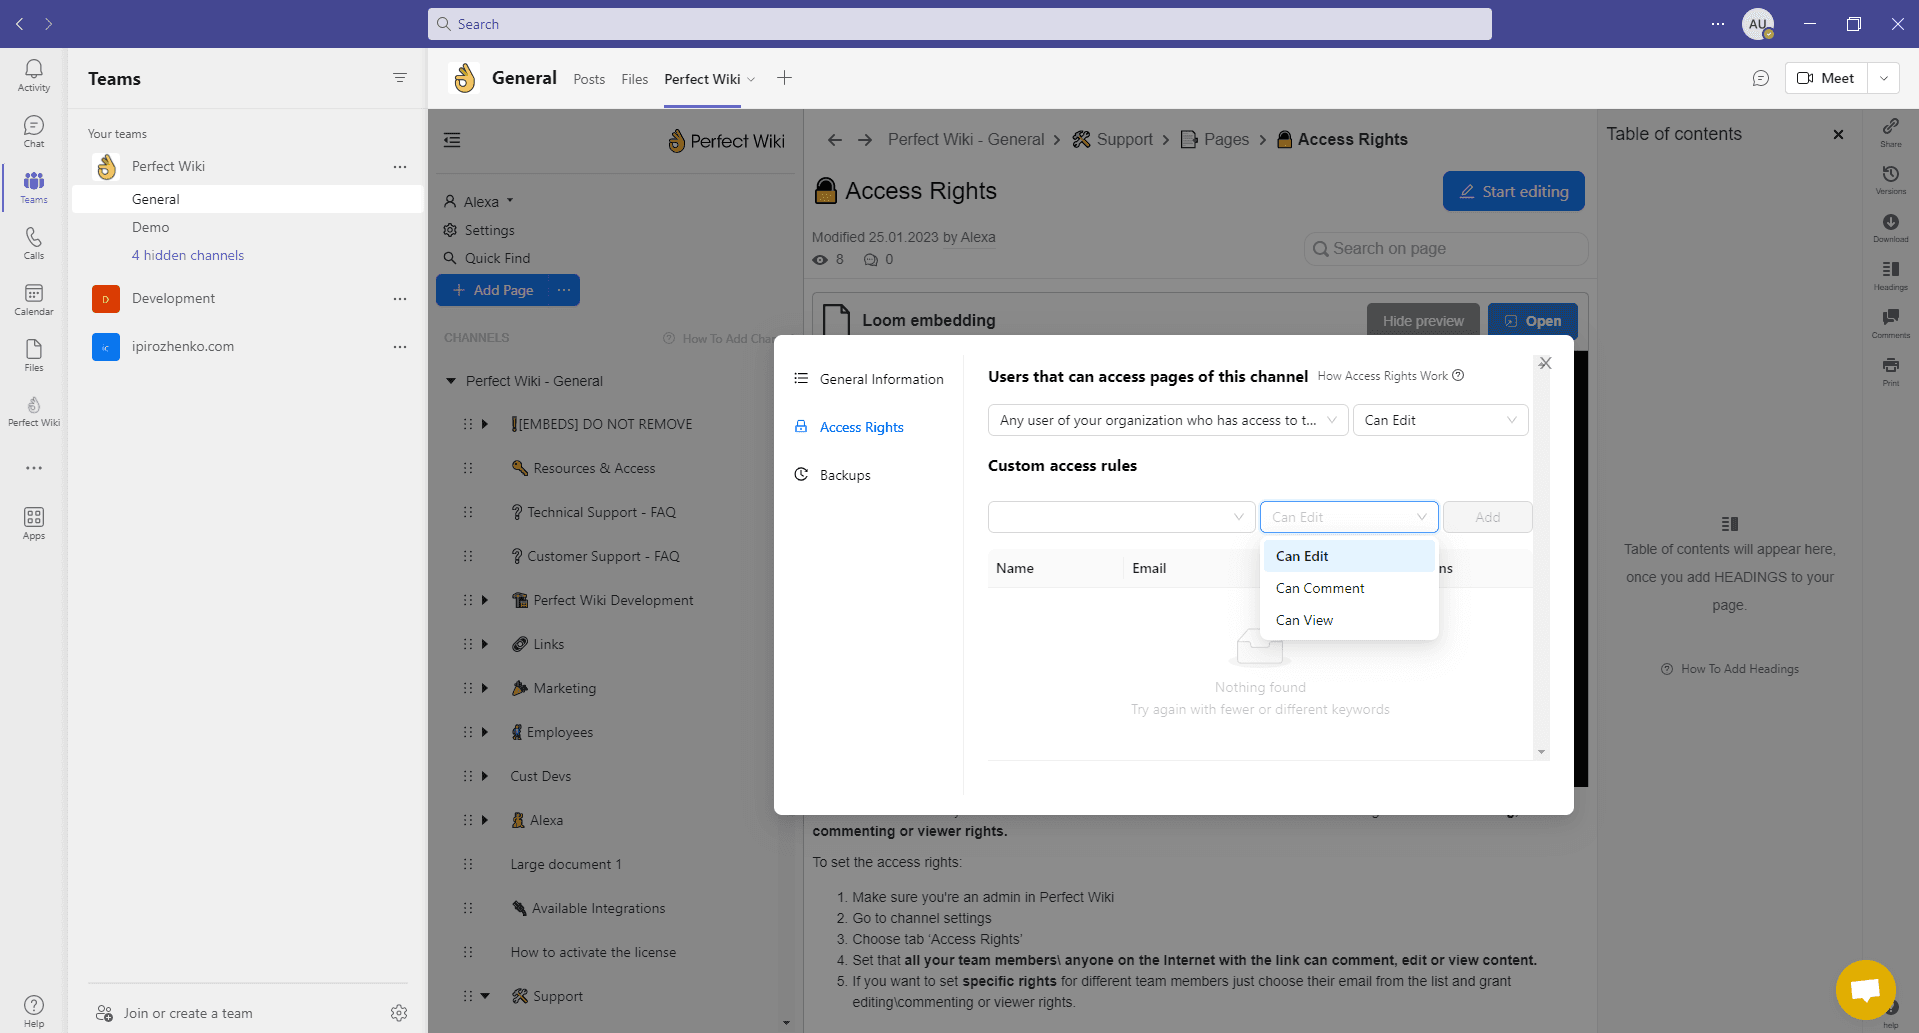
Task: Open manage teams settings gear
Action: coord(399,1013)
